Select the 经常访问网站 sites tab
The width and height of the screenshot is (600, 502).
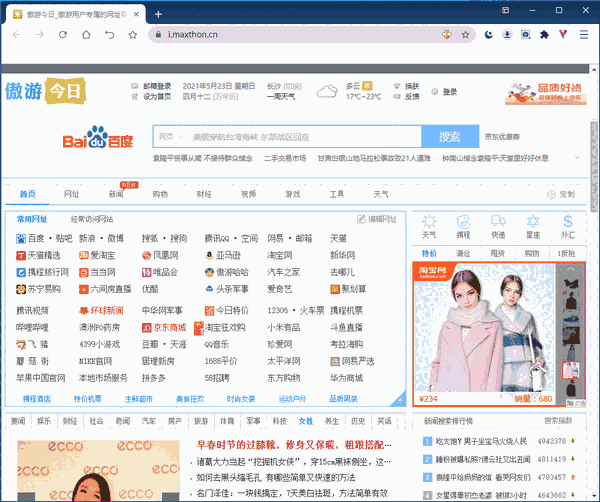(x=92, y=219)
